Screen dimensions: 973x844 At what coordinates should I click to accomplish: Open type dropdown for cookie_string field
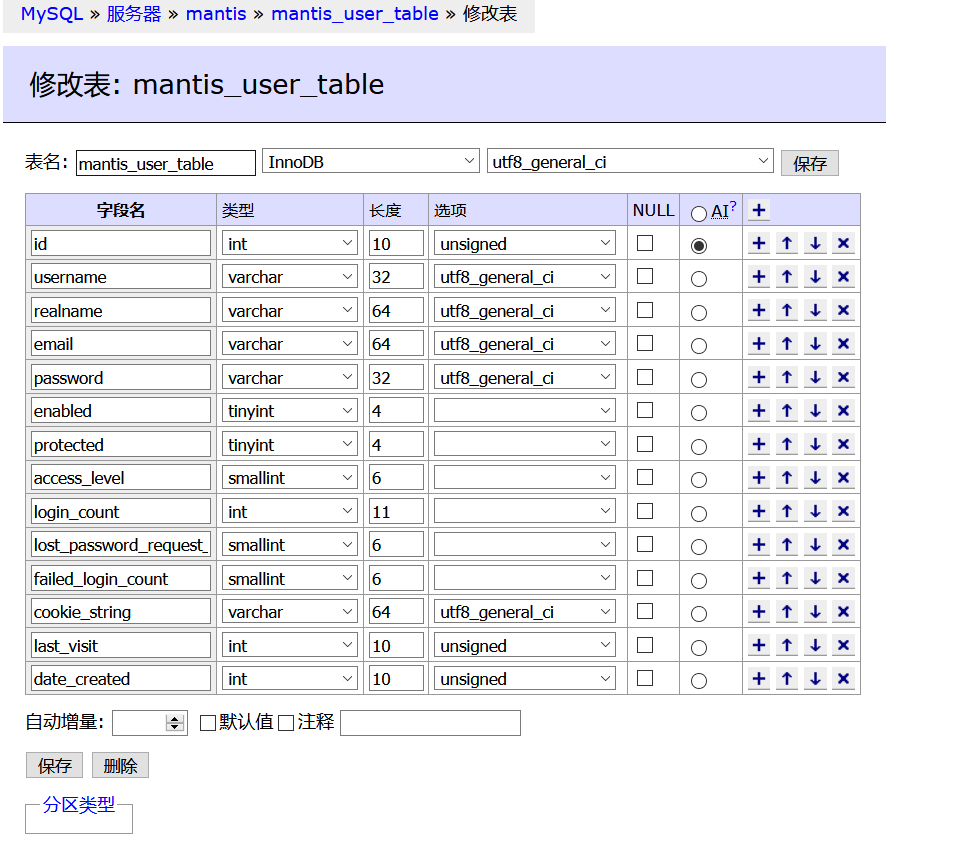pyautogui.click(x=290, y=612)
